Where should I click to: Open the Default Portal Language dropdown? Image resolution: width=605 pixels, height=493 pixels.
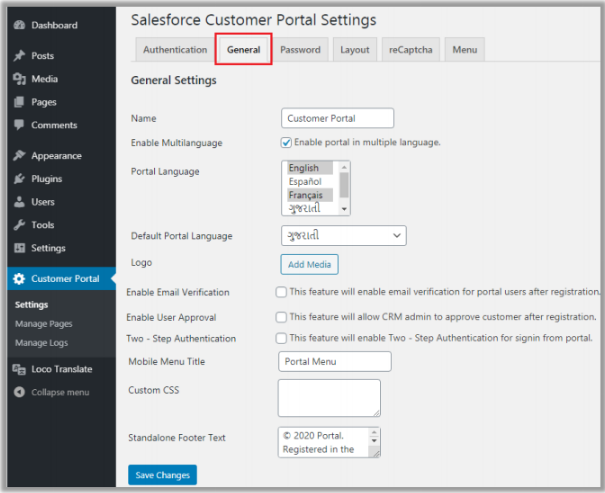click(343, 235)
